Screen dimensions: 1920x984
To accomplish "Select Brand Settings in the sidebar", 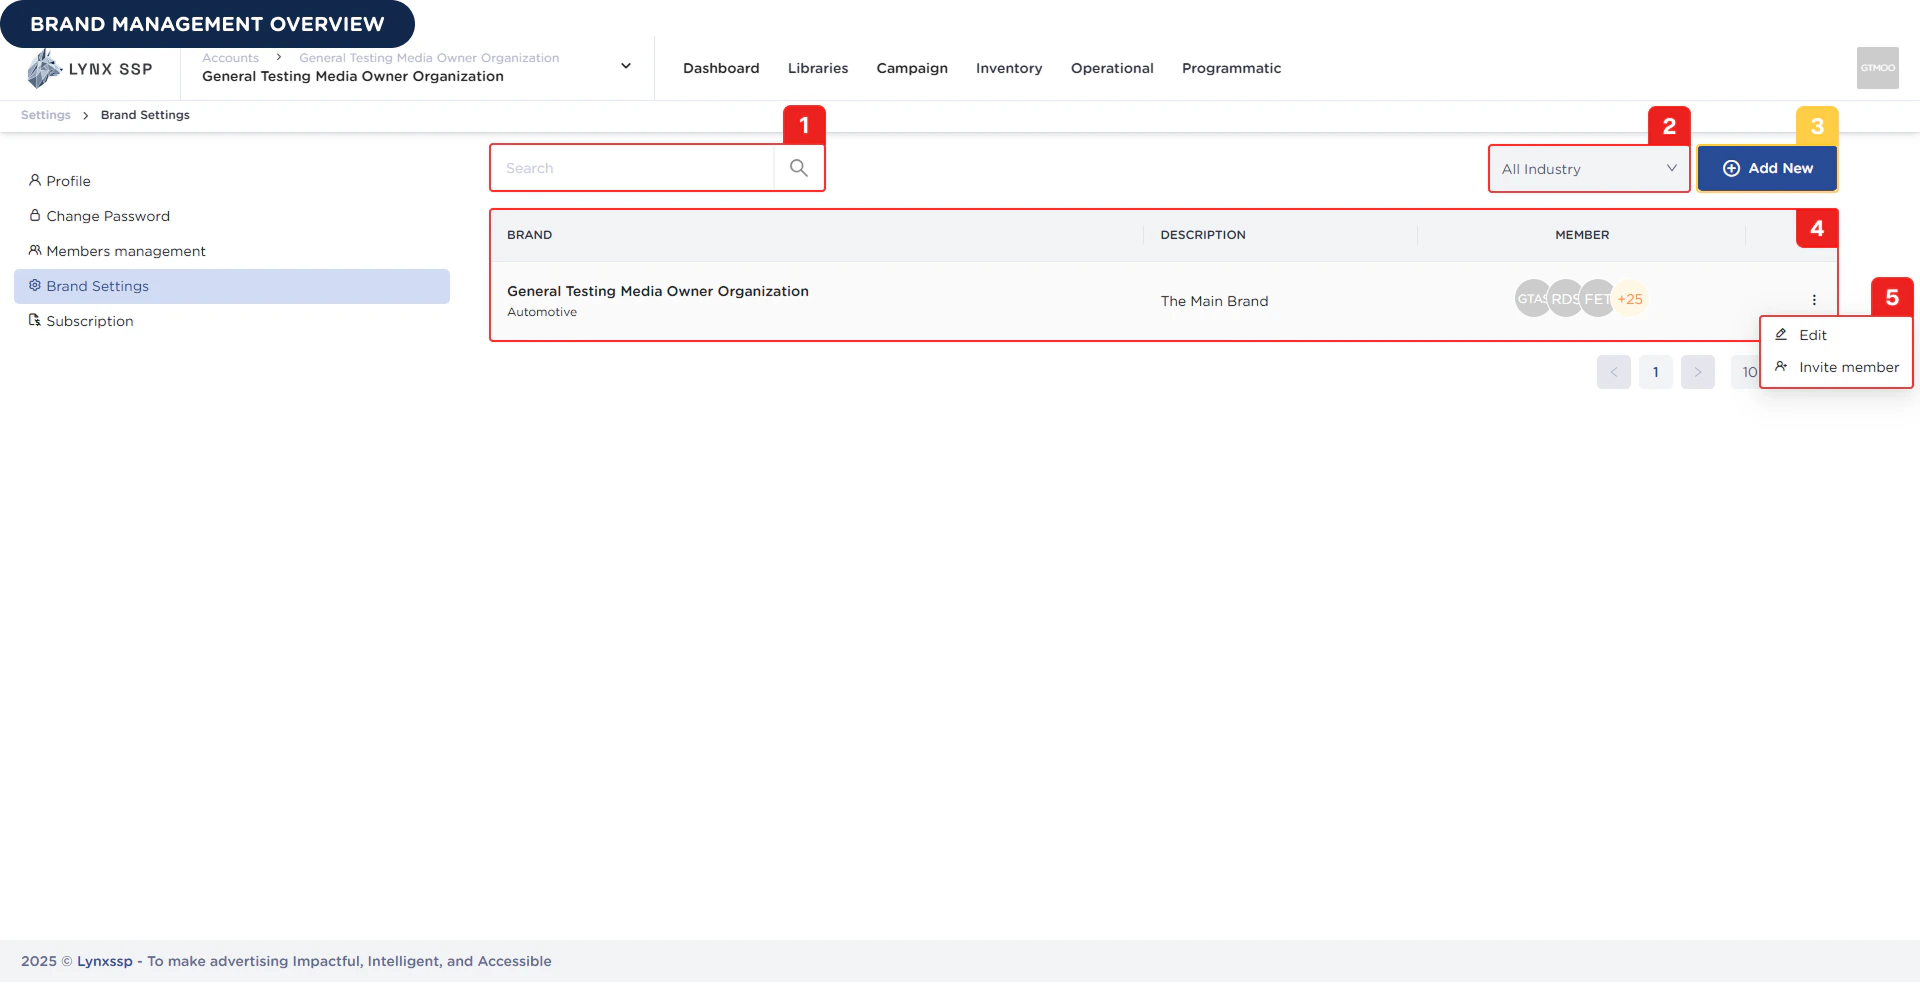I will [x=232, y=286].
